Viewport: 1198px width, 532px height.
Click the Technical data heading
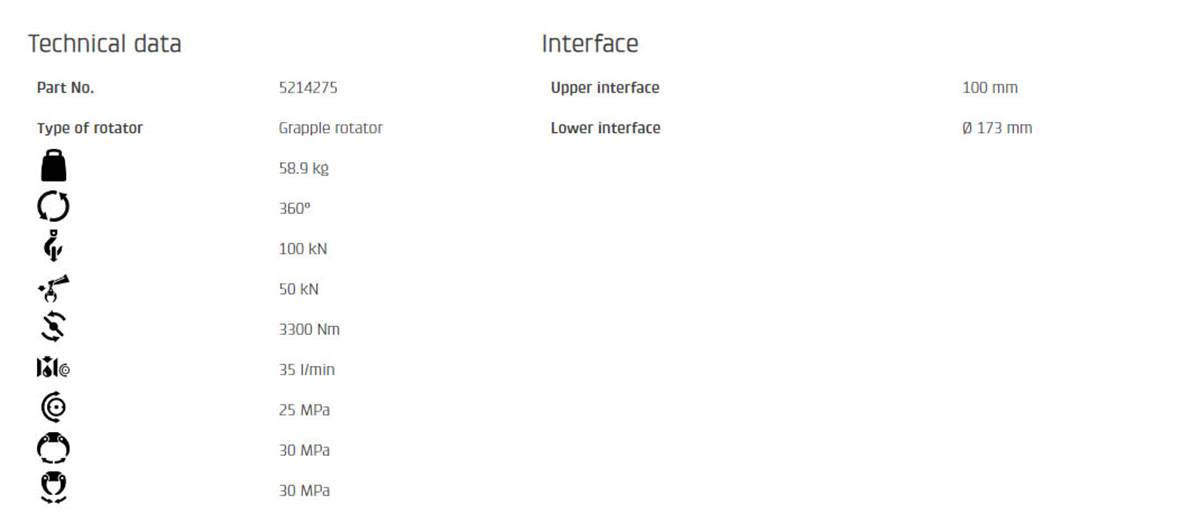tap(105, 44)
